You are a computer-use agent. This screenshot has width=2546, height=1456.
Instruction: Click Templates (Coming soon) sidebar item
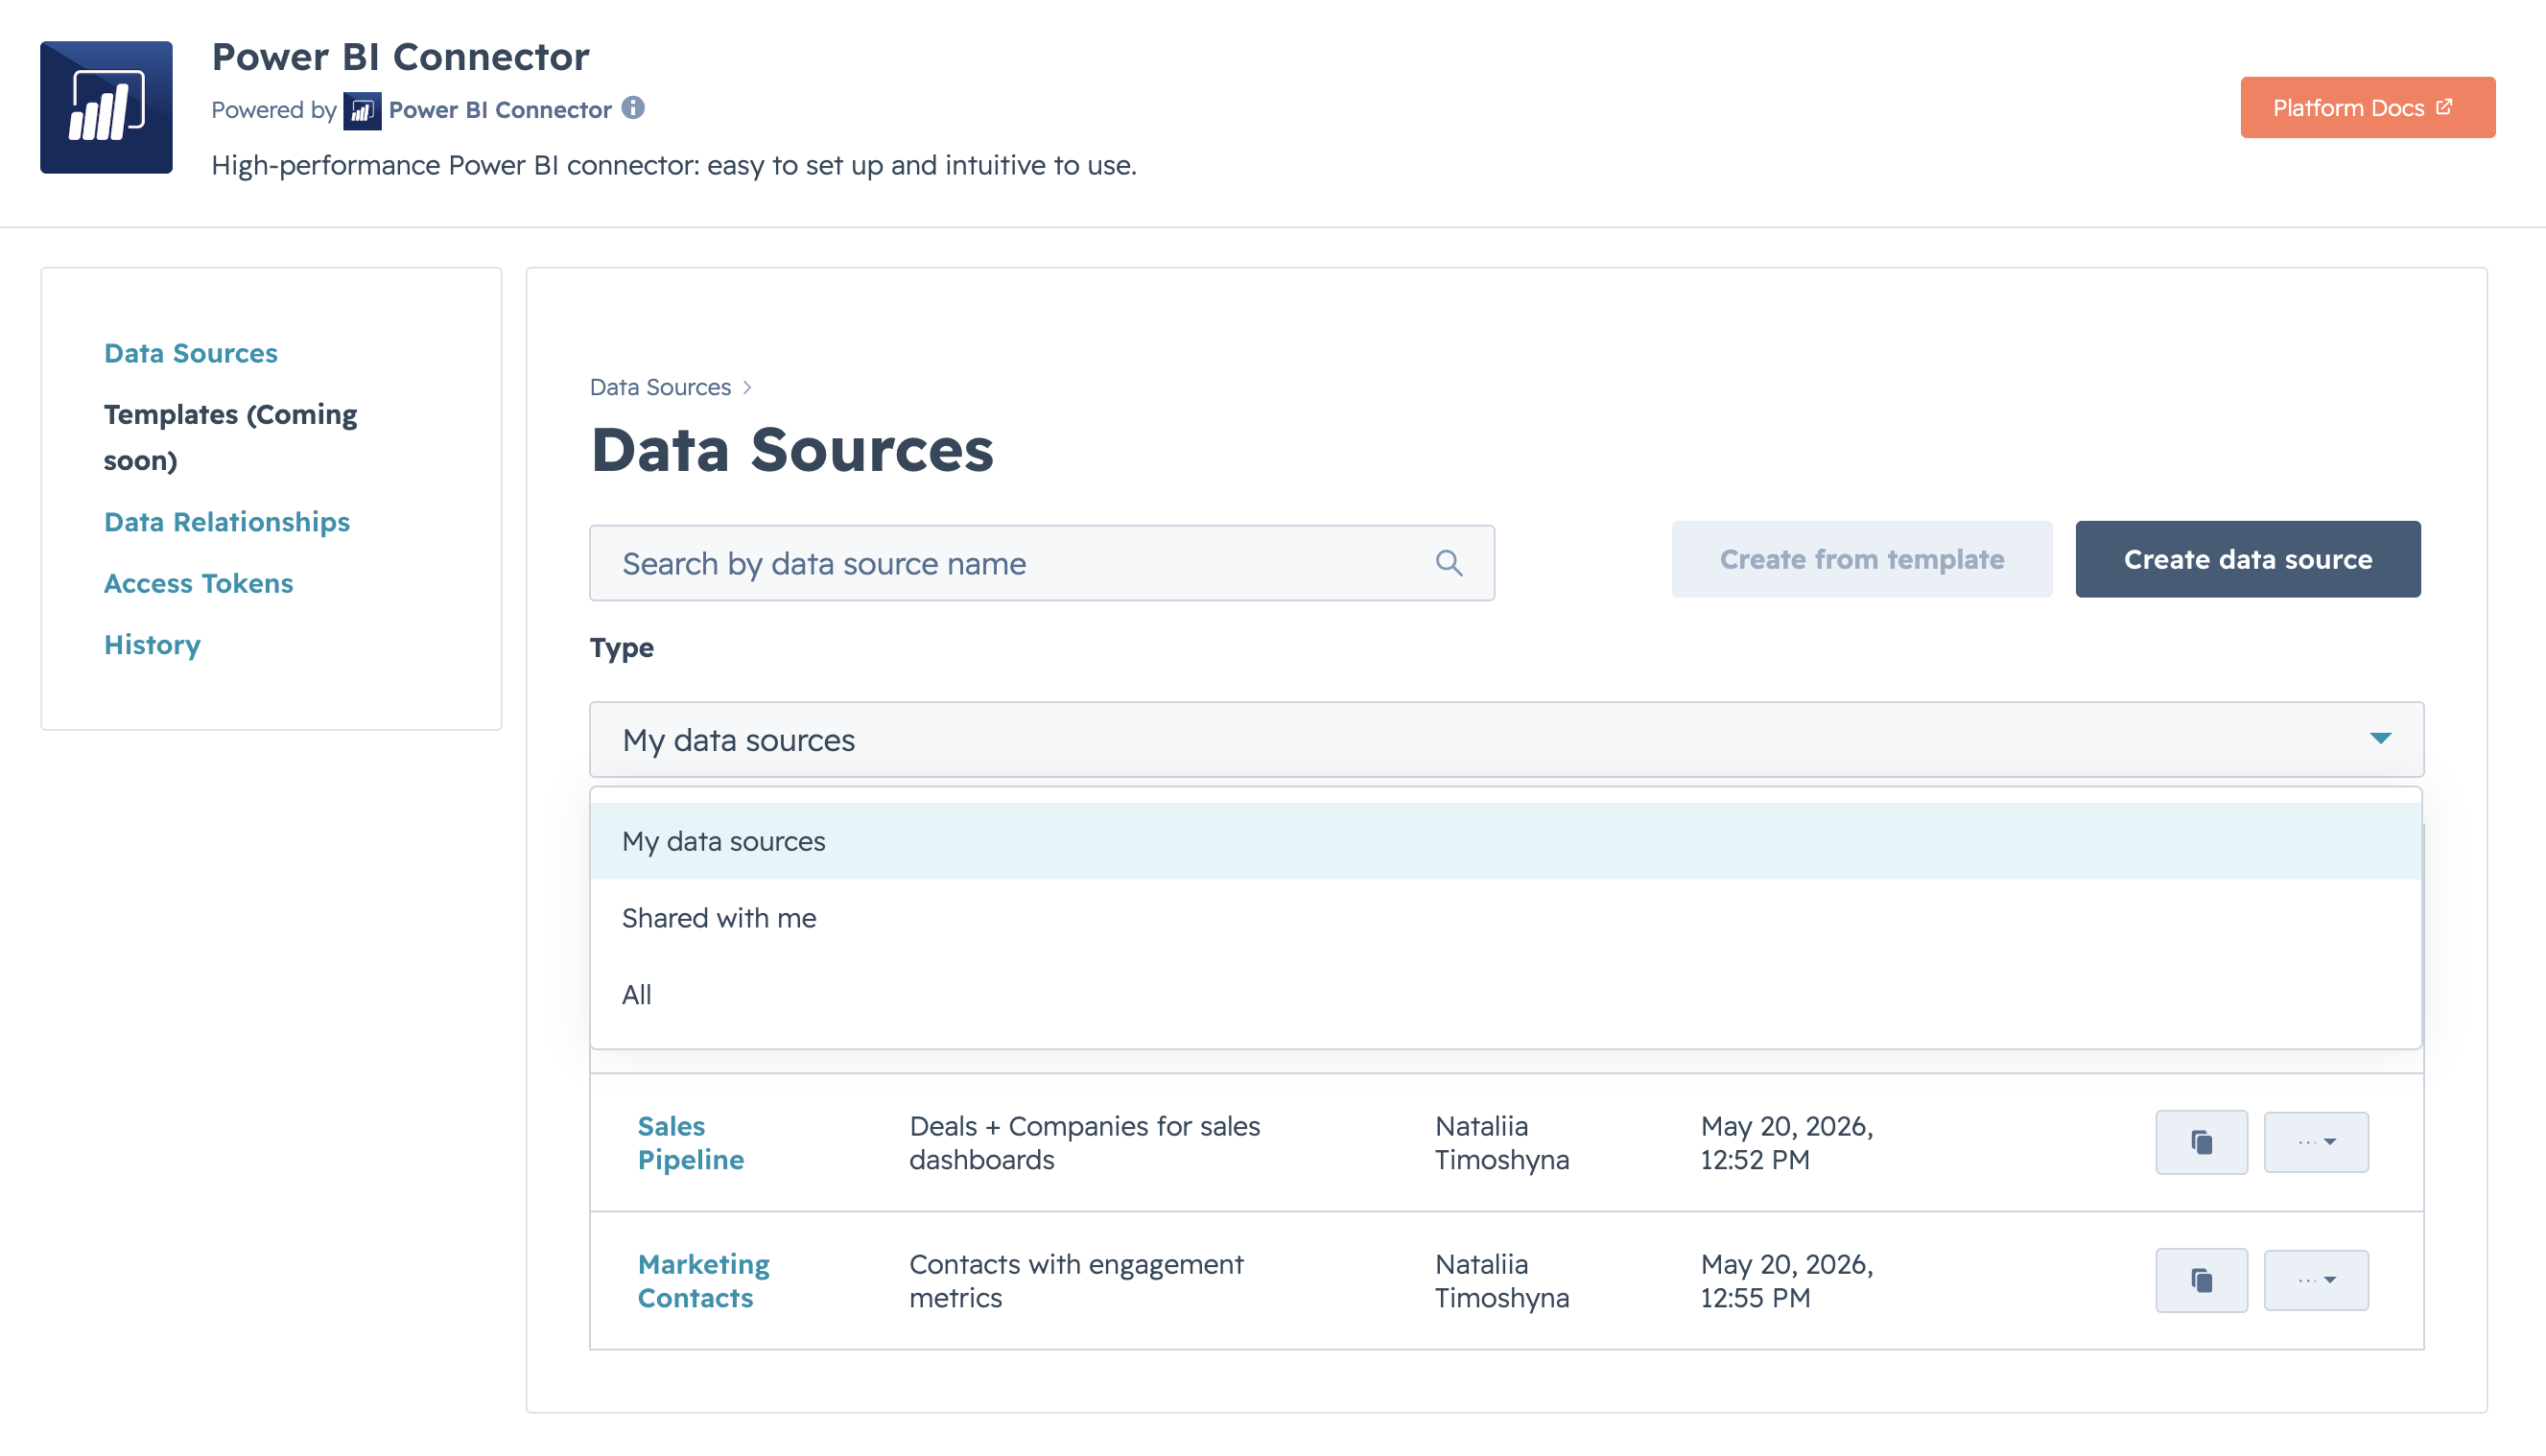[230, 437]
